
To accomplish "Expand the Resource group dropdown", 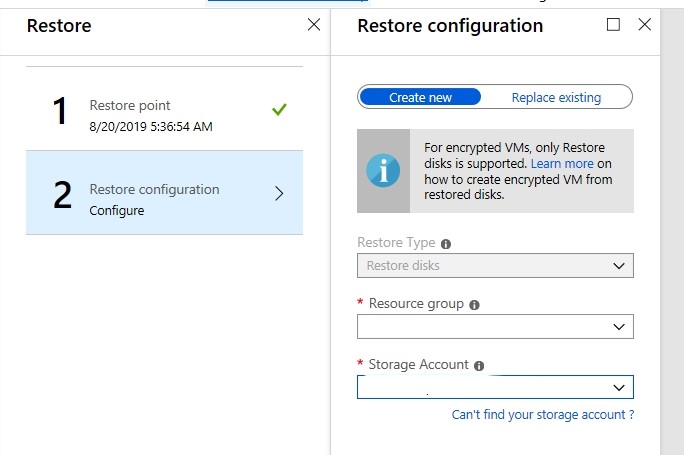I will pos(495,326).
